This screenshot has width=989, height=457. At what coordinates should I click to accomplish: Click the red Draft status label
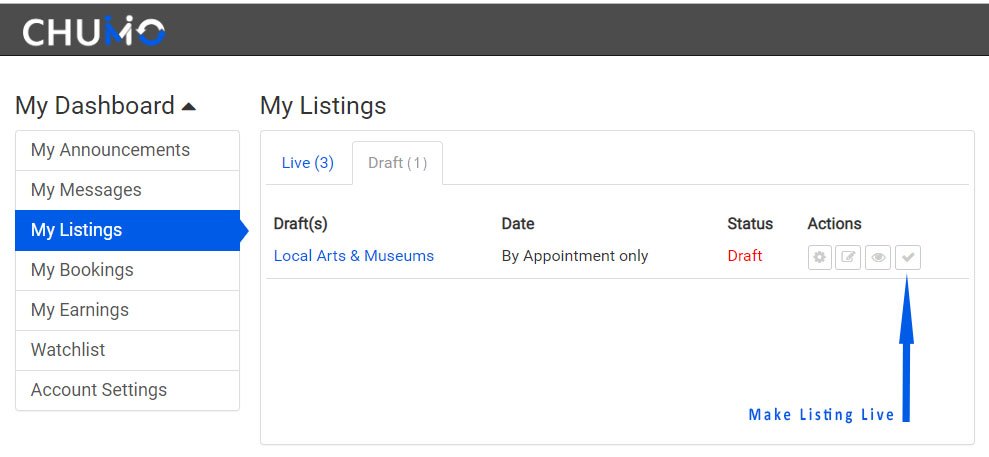pyautogui.click(x=745, y=256)
